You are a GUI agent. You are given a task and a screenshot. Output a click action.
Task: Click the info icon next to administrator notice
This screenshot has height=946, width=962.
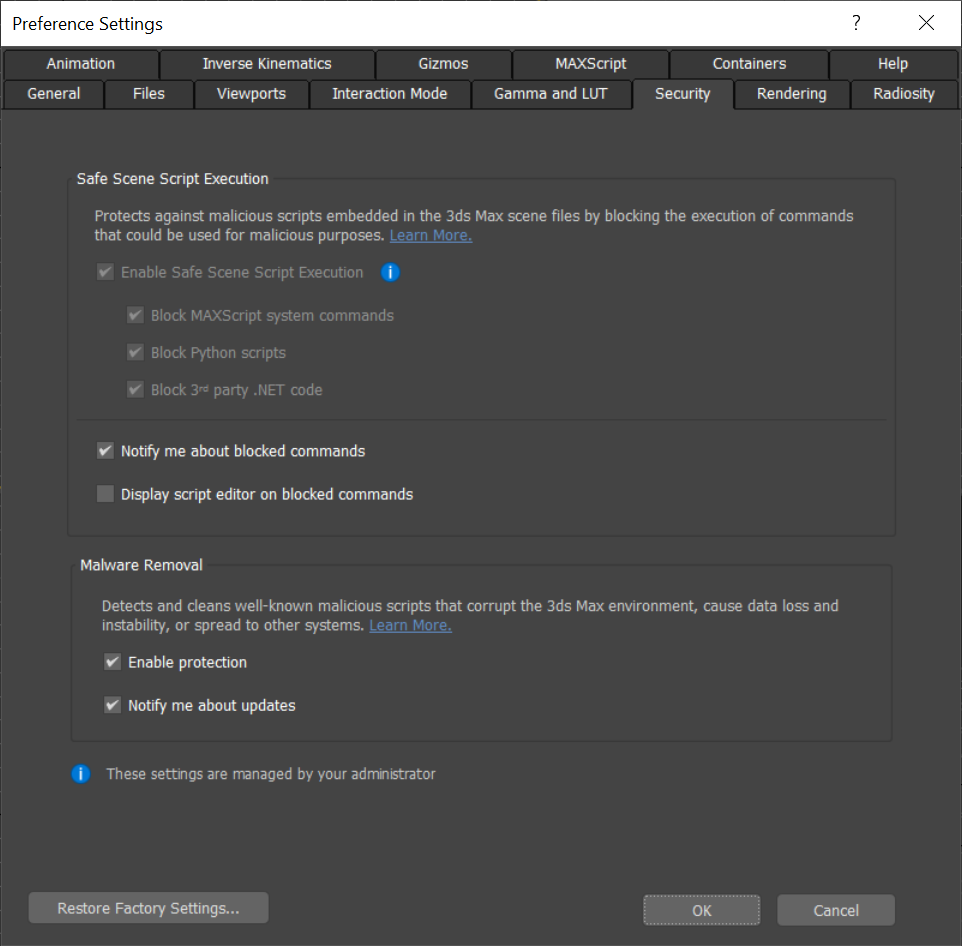[81, 774]
